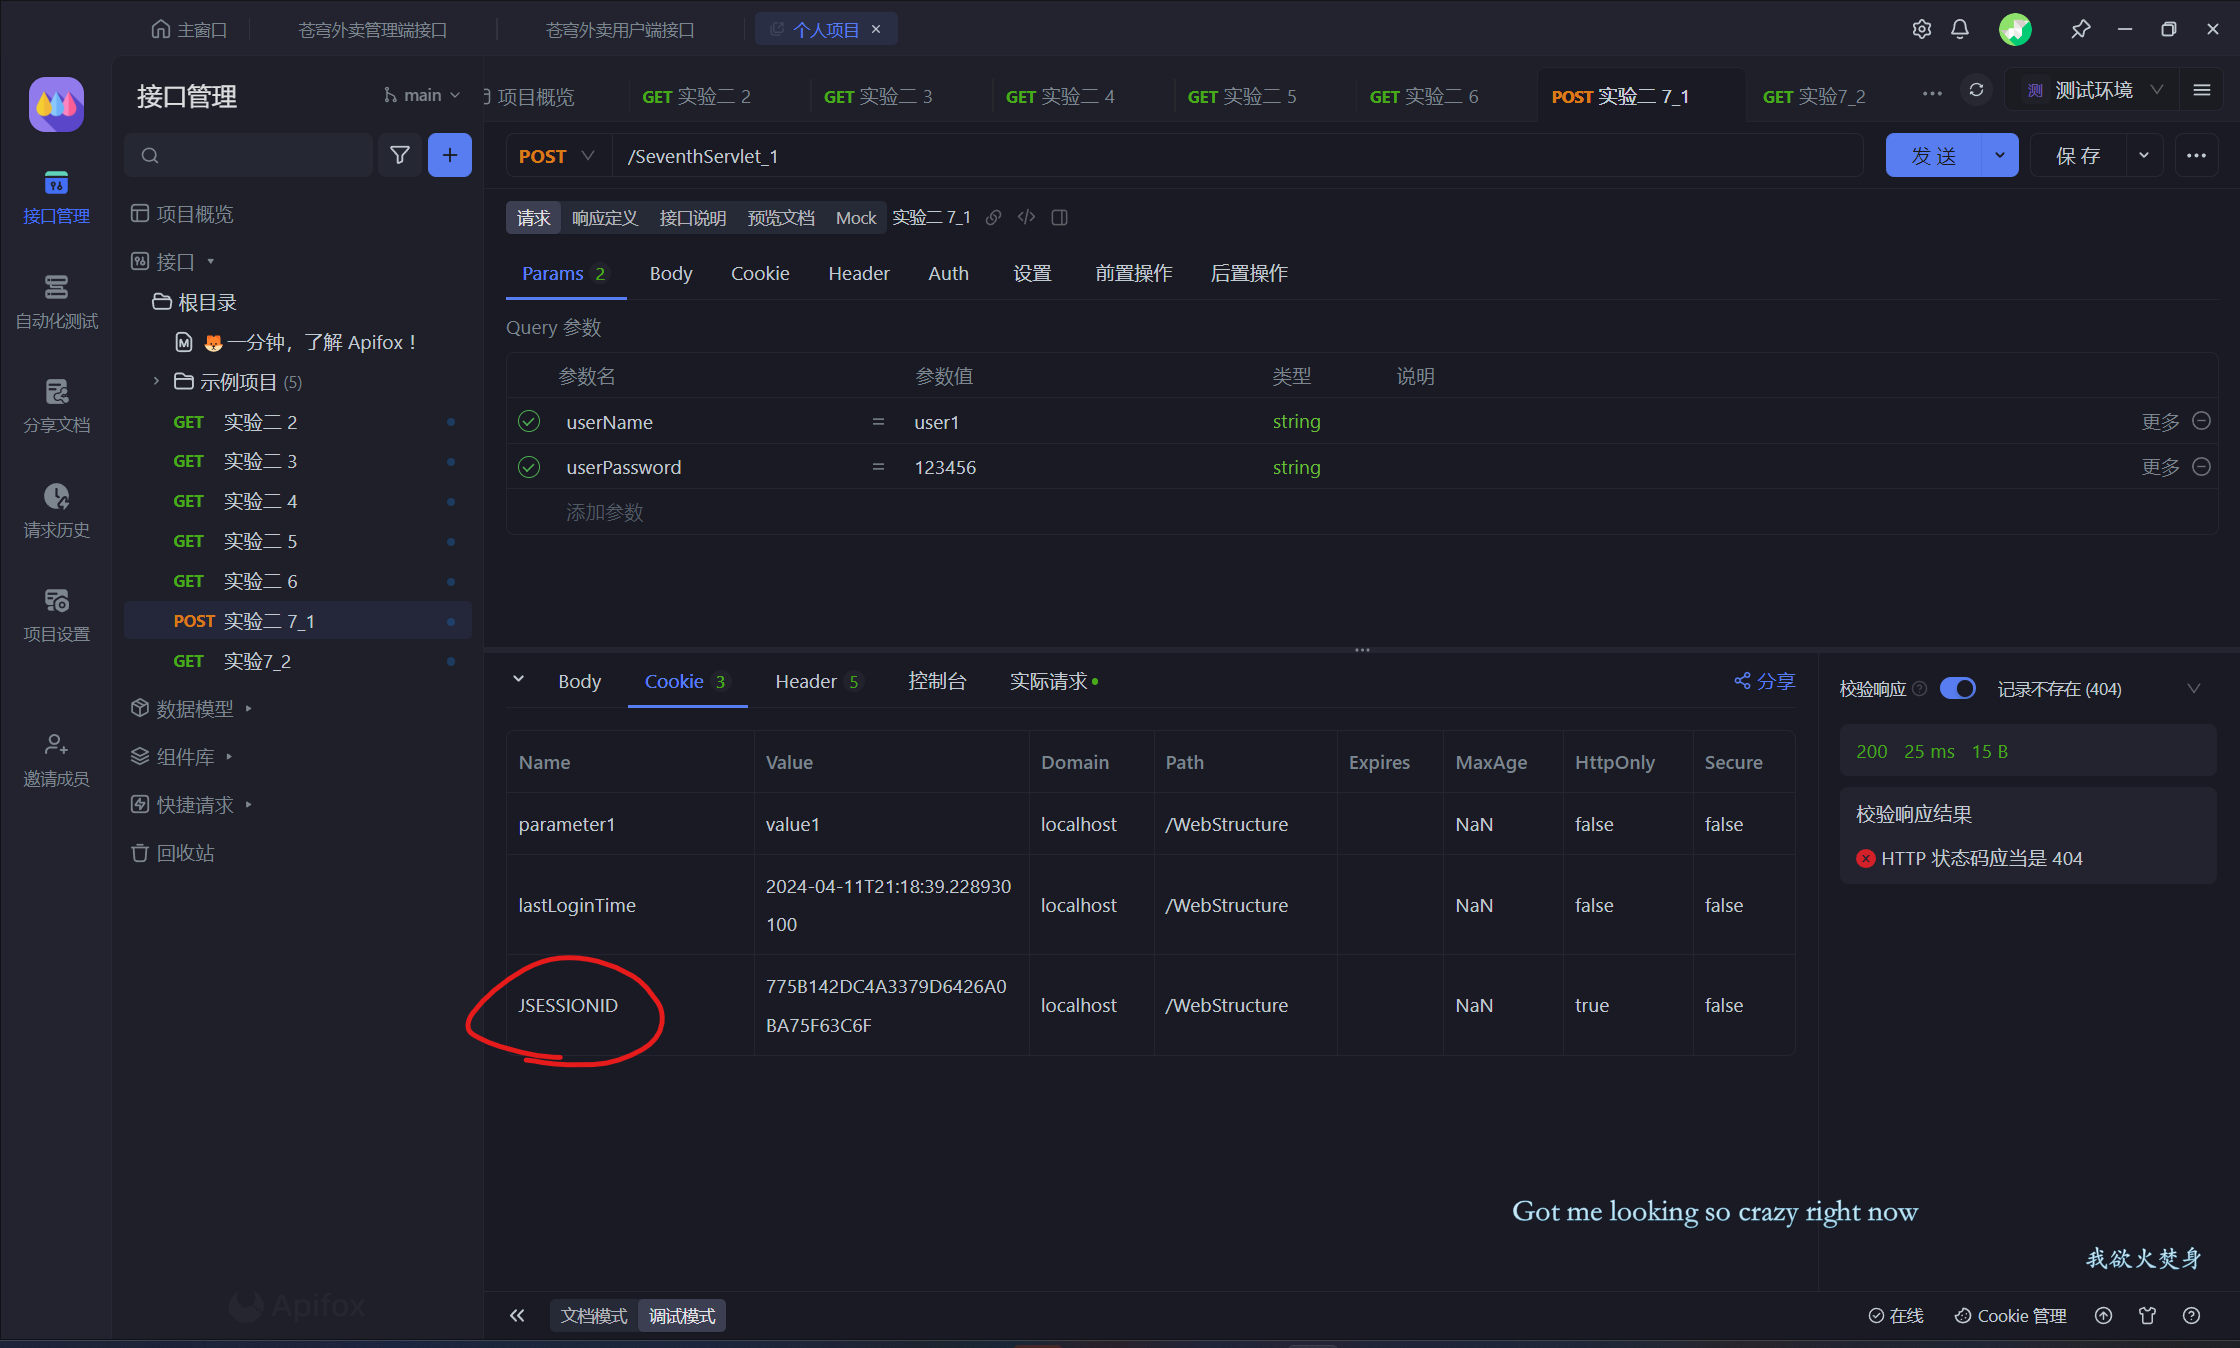This screenshot has width=2240, height=1348.
Task: Click the 保存 save button
Action: point(2078,155)
